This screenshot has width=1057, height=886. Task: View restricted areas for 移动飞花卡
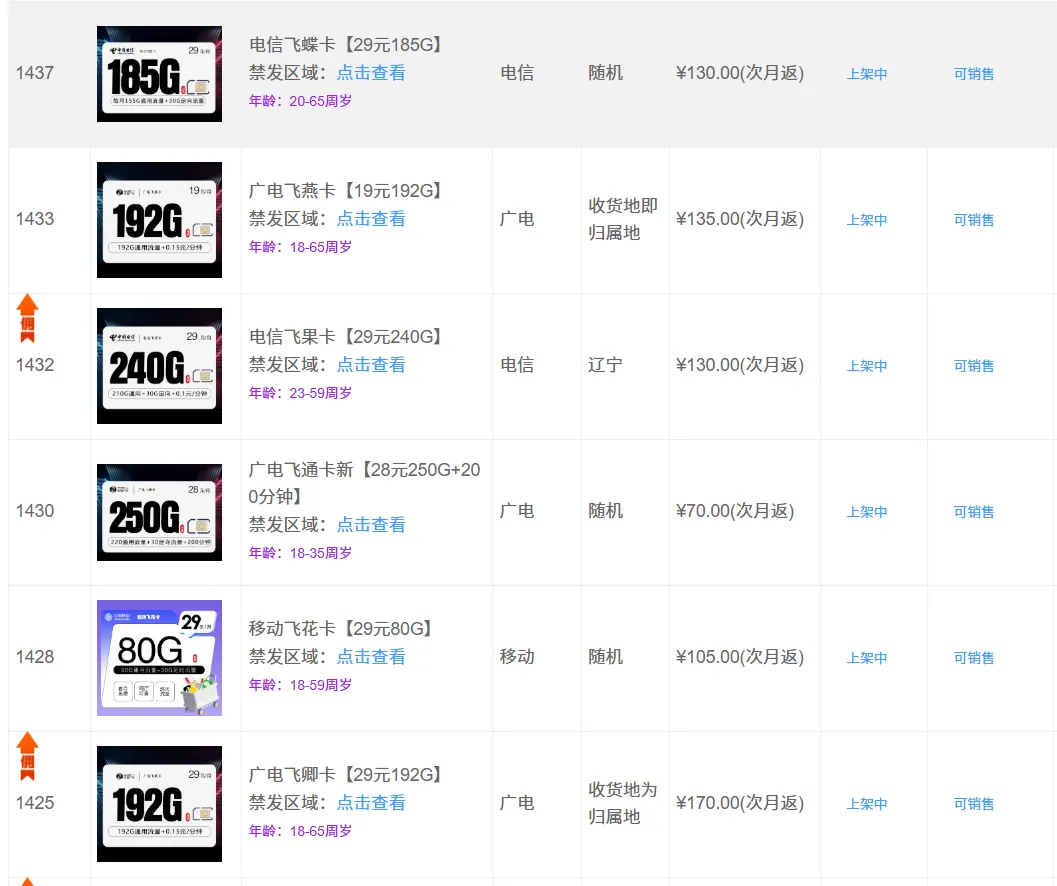371,657
